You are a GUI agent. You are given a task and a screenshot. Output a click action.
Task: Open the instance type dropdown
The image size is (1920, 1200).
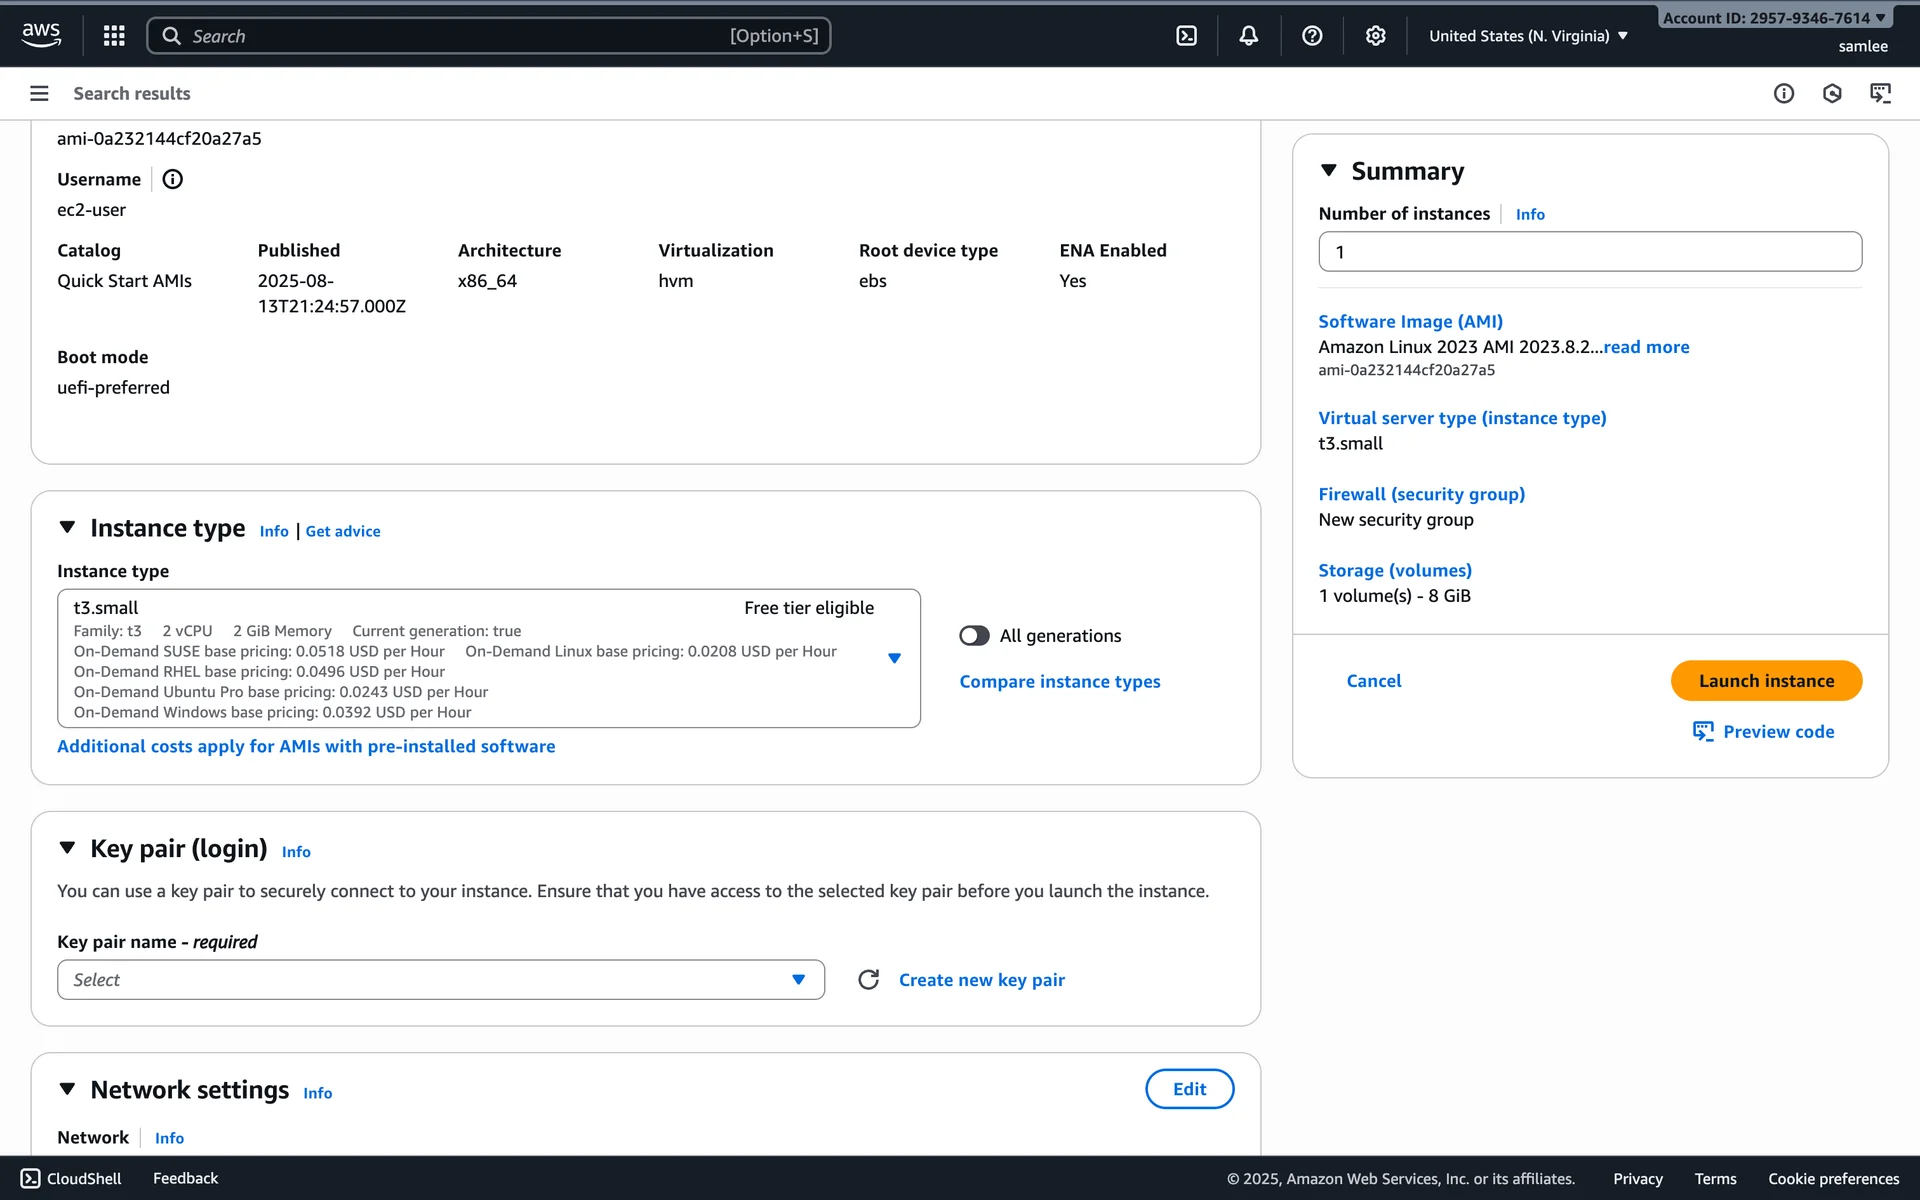coord(894,658)
